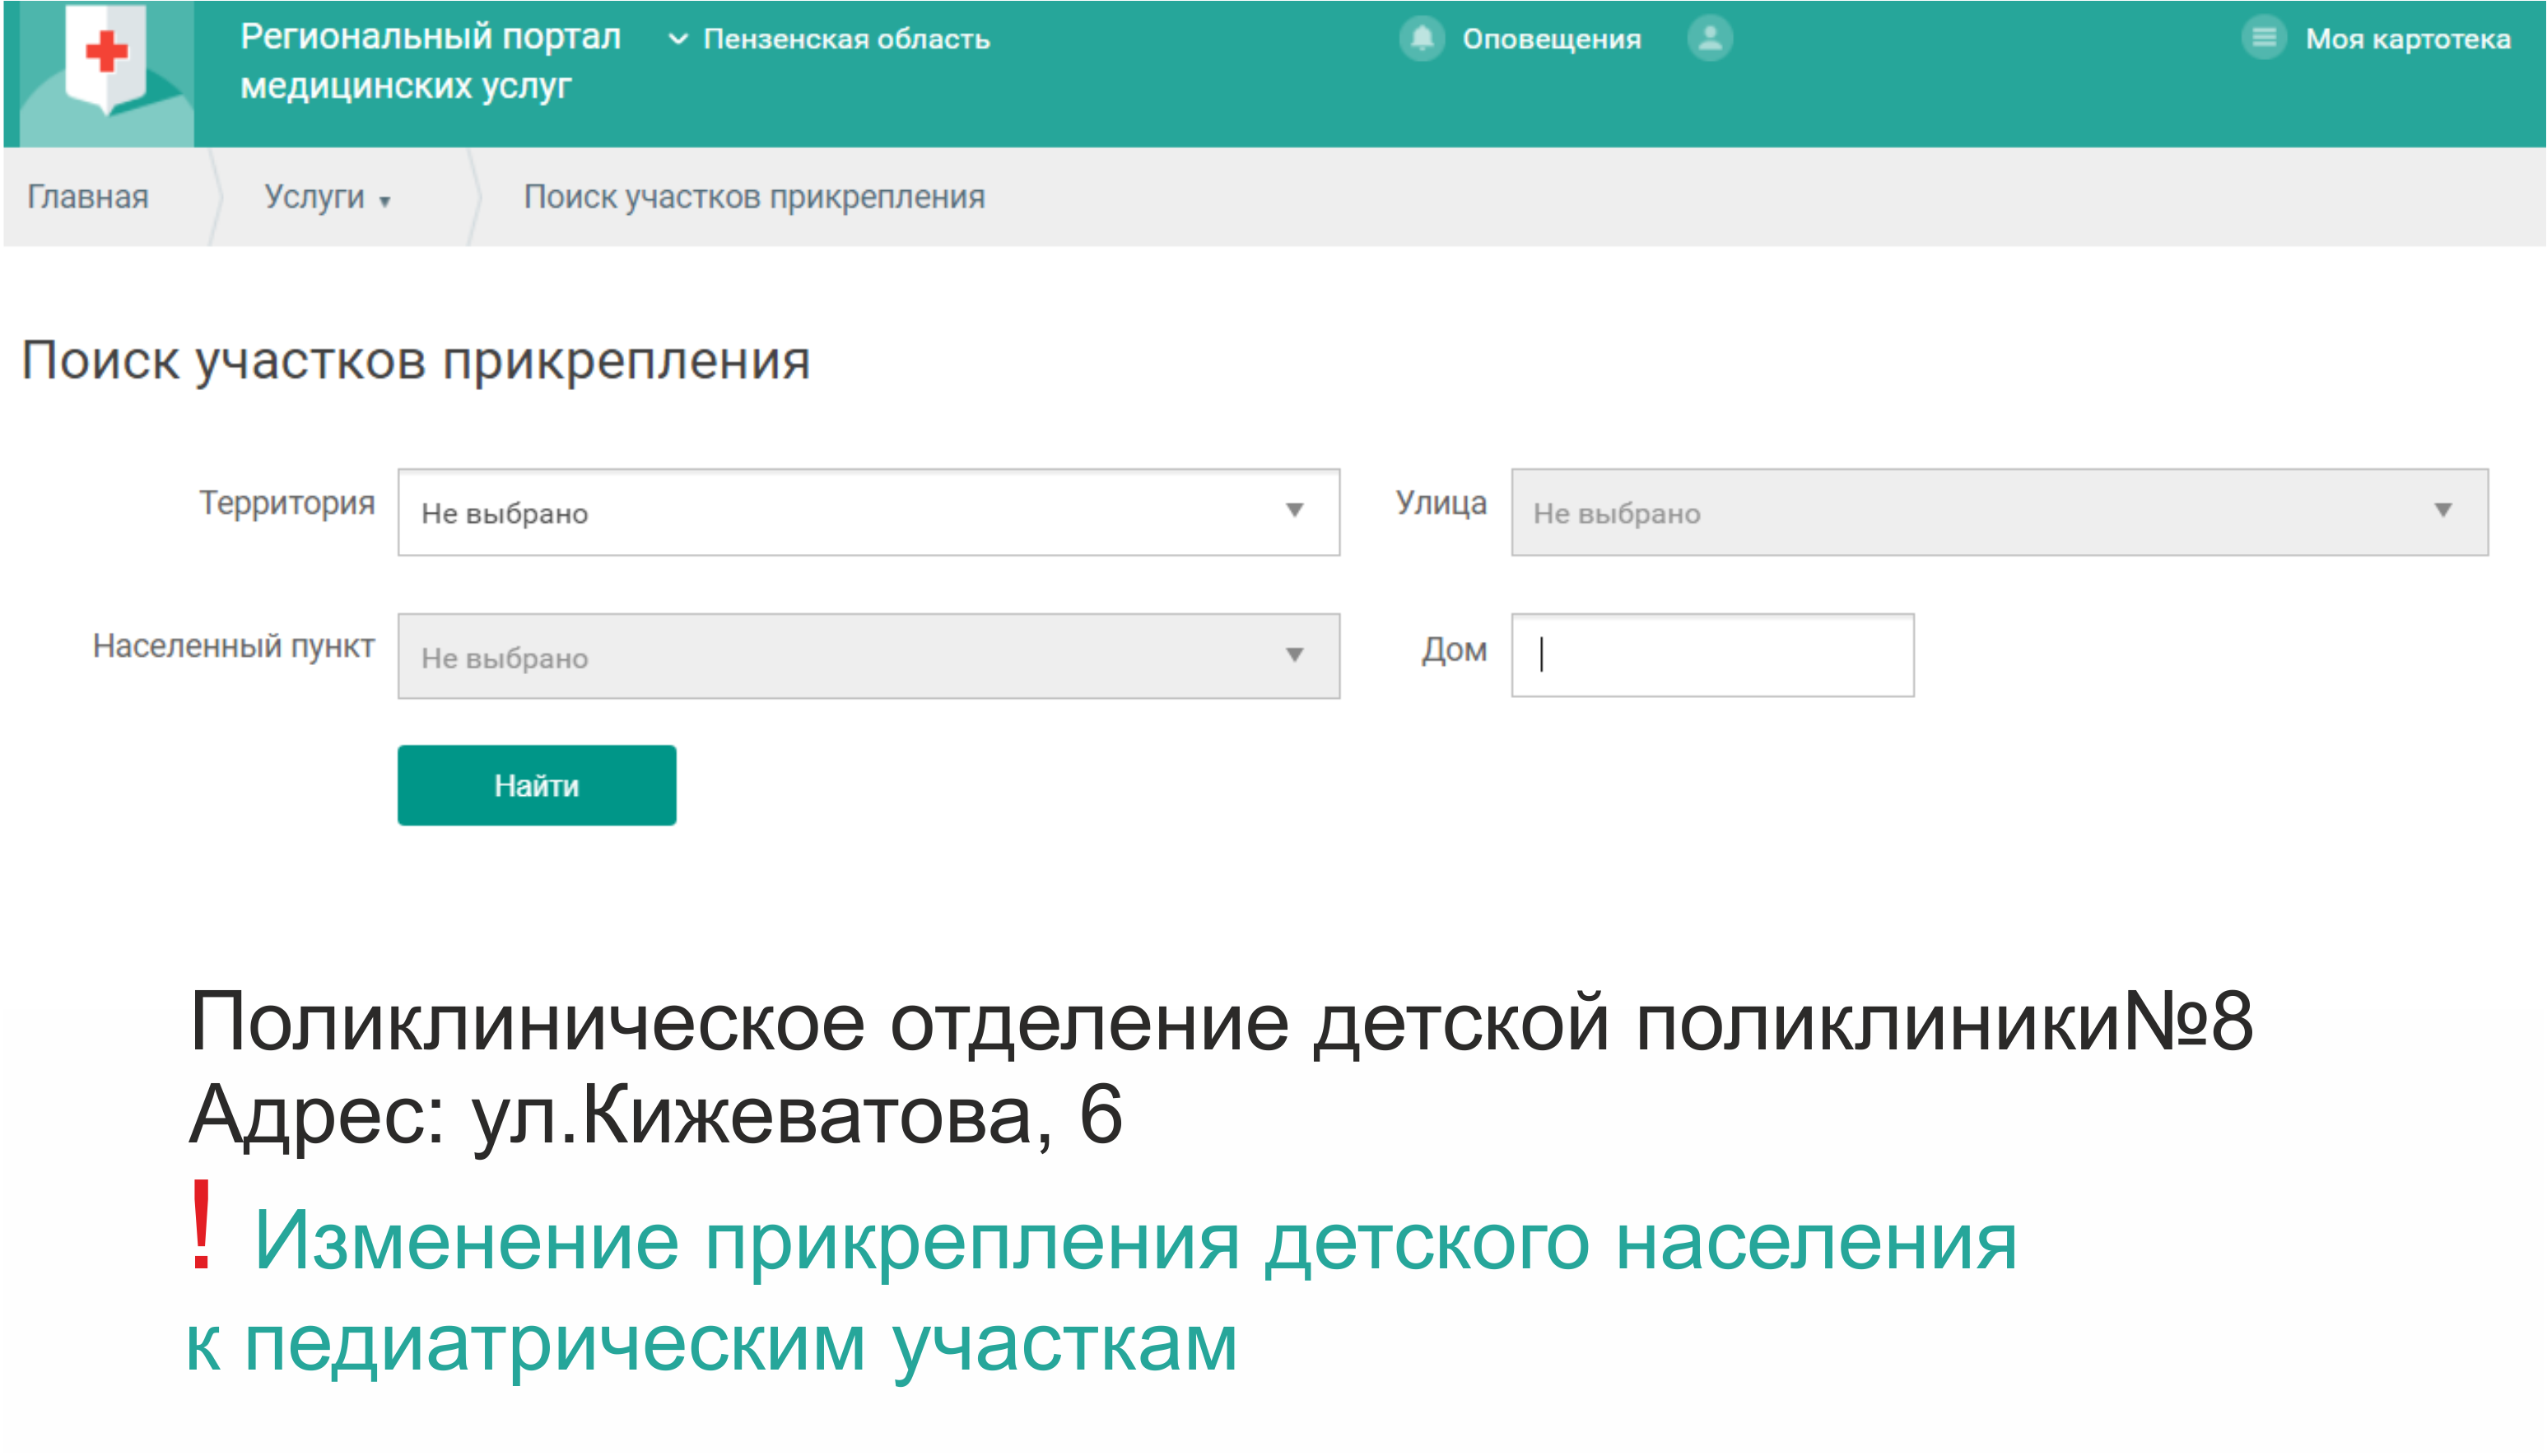Screen dimensions: 2547x1456
Task: Click the Территория field label
Action: pyautogui.click(x=287, y=502)
